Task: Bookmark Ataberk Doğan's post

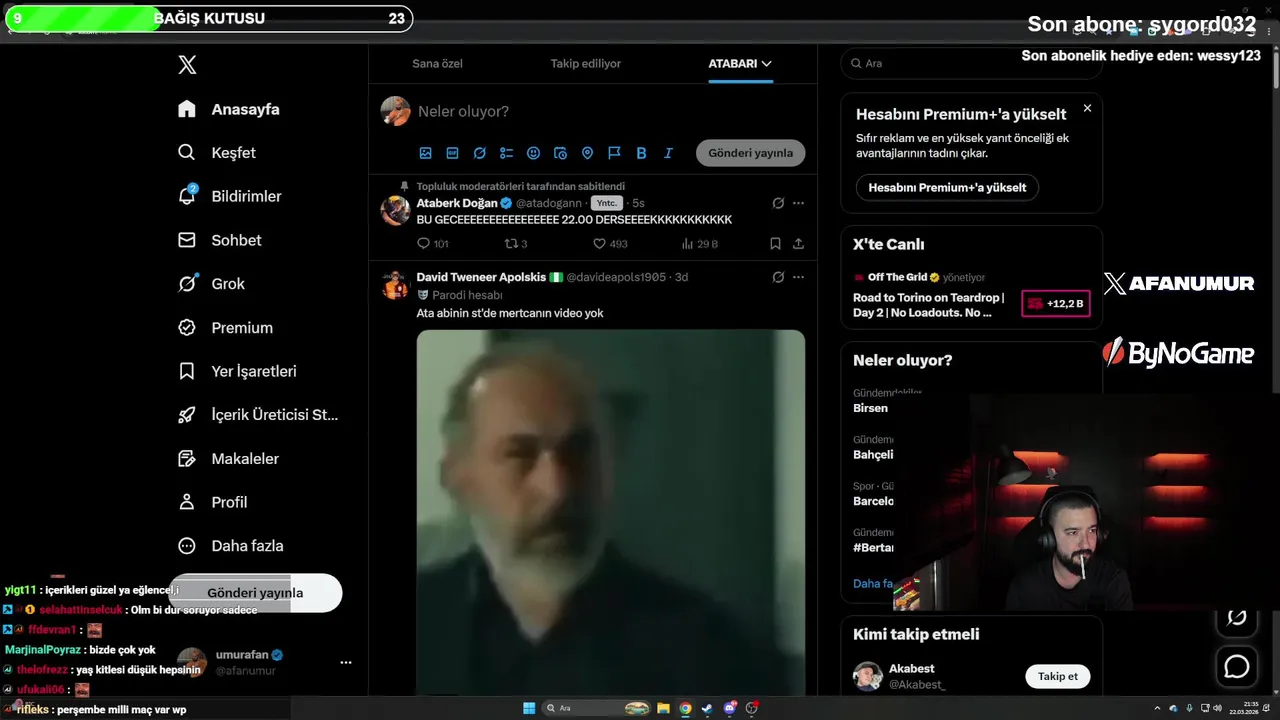Action: [775, 243]
